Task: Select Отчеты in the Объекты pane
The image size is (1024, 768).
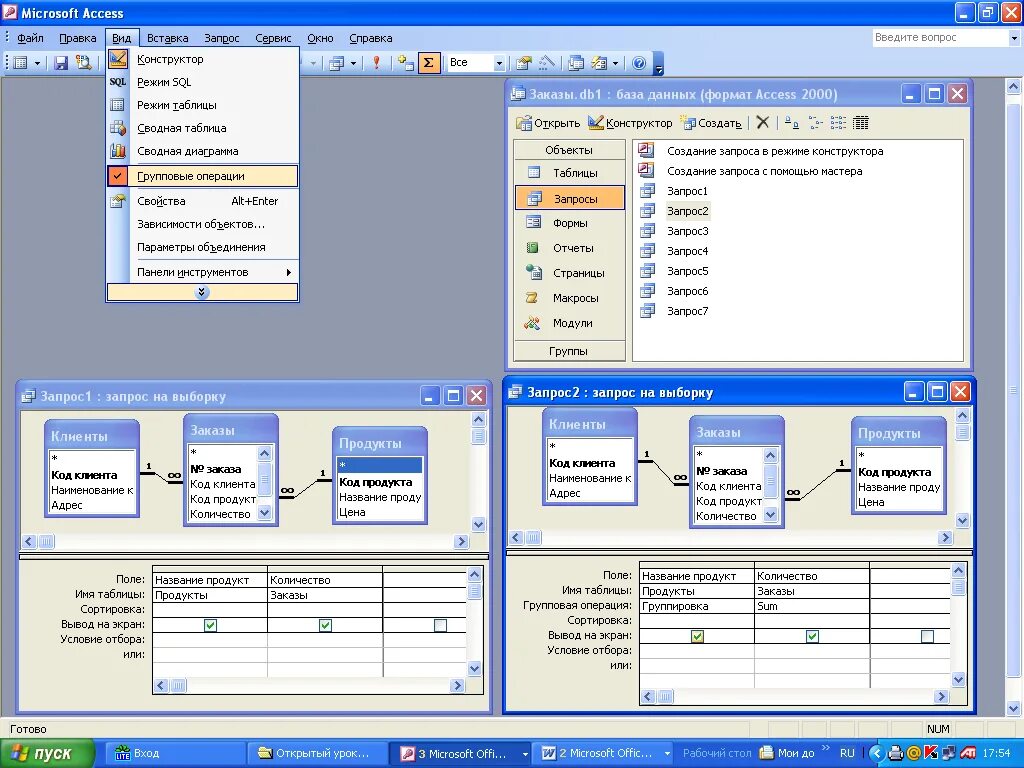Action: [x=569, y=248]
